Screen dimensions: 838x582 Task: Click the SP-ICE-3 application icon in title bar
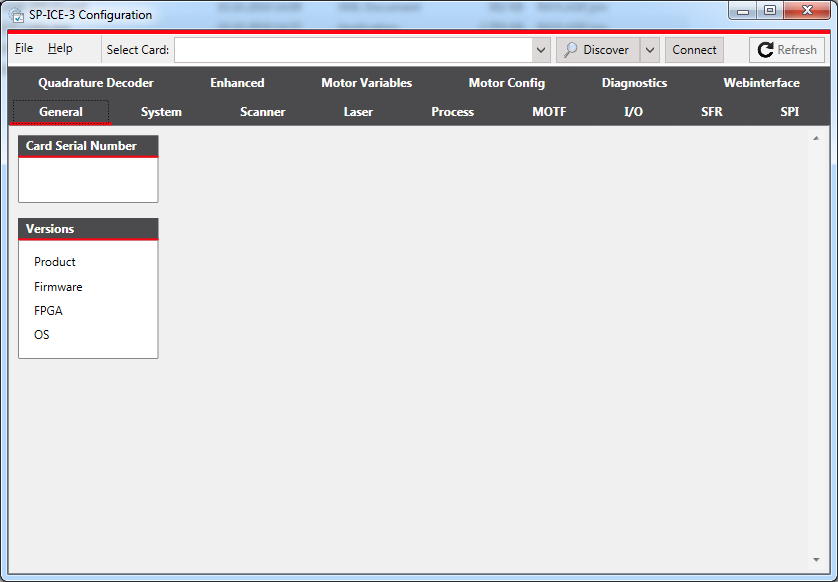[17, 15]
